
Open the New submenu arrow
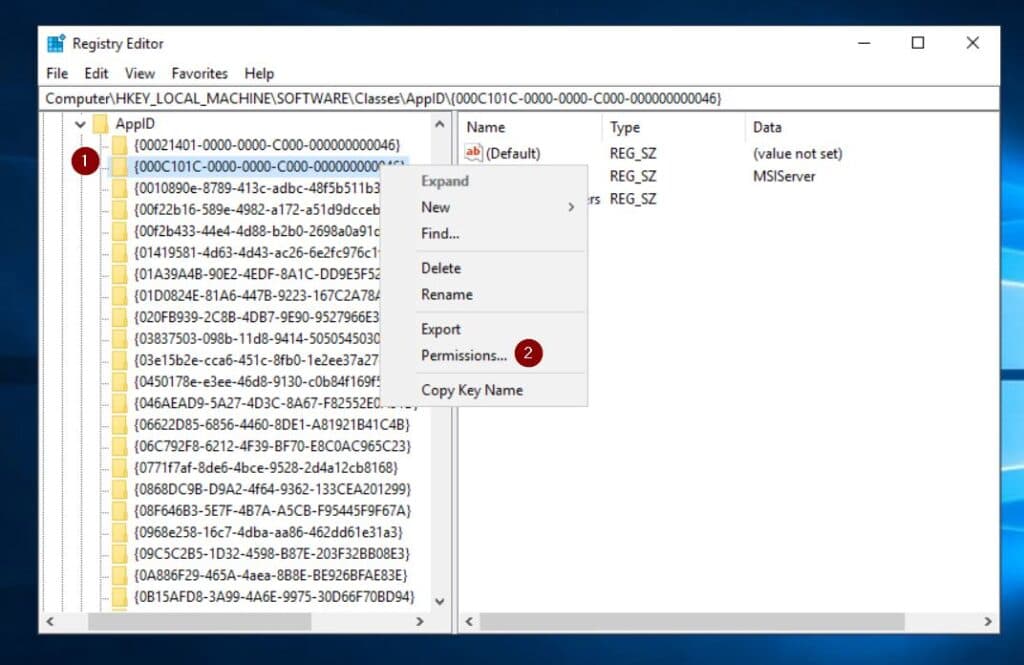[x=571, y=207]
